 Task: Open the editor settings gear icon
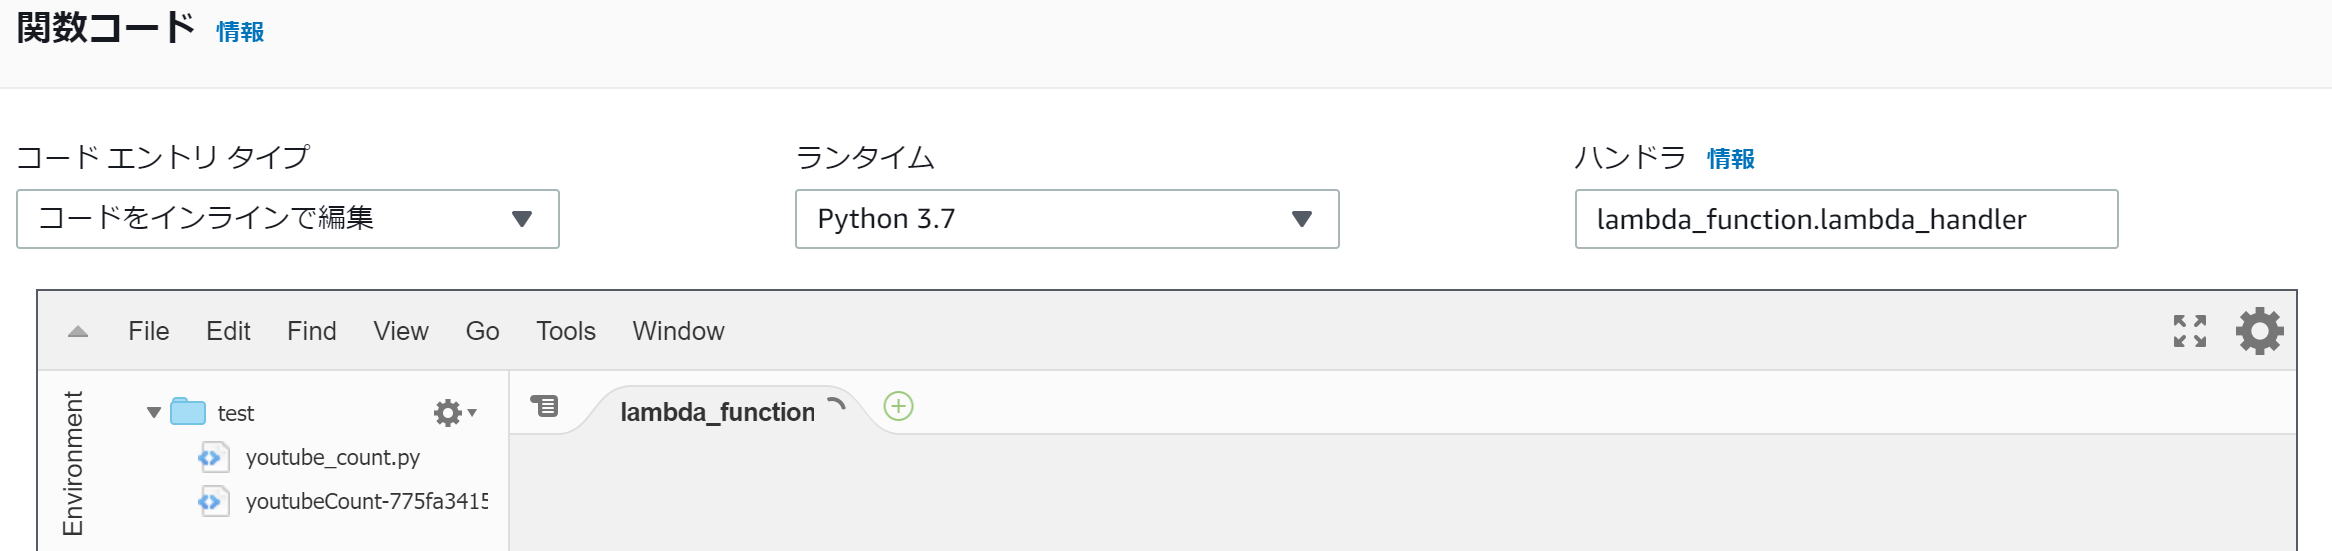(2259, 331)
